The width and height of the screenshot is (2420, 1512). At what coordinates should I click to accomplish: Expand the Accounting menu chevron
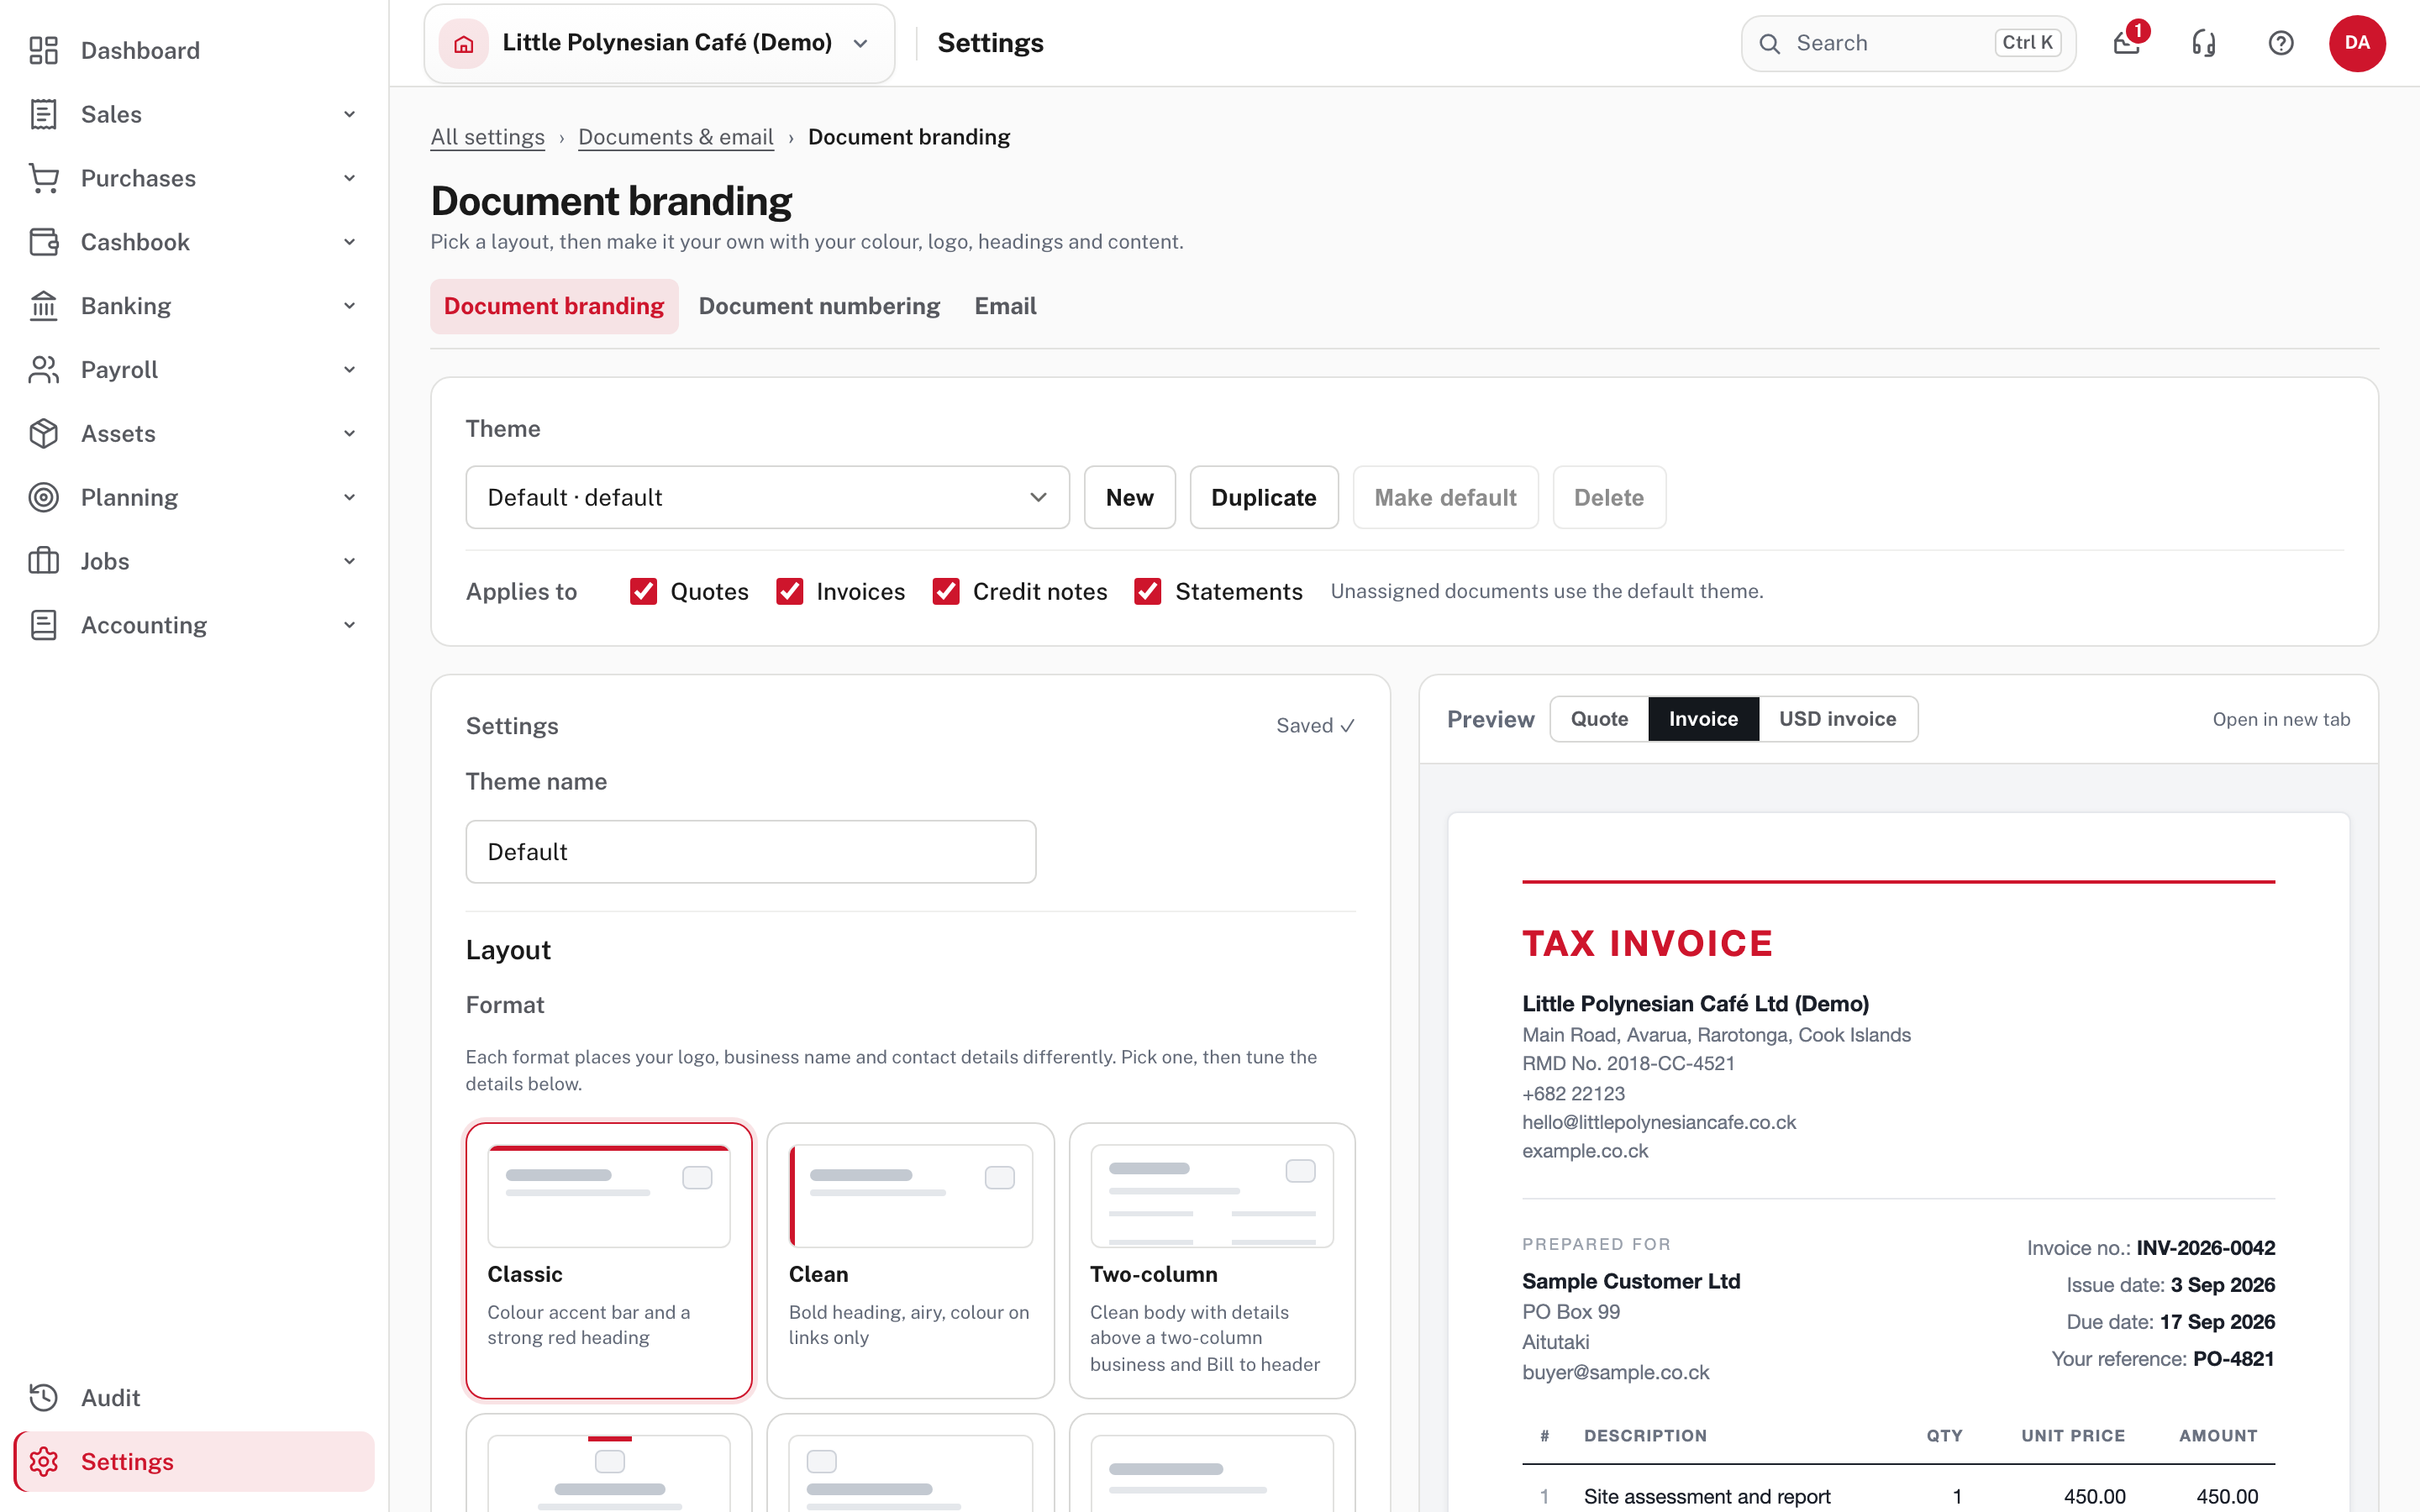coord(349,625)
